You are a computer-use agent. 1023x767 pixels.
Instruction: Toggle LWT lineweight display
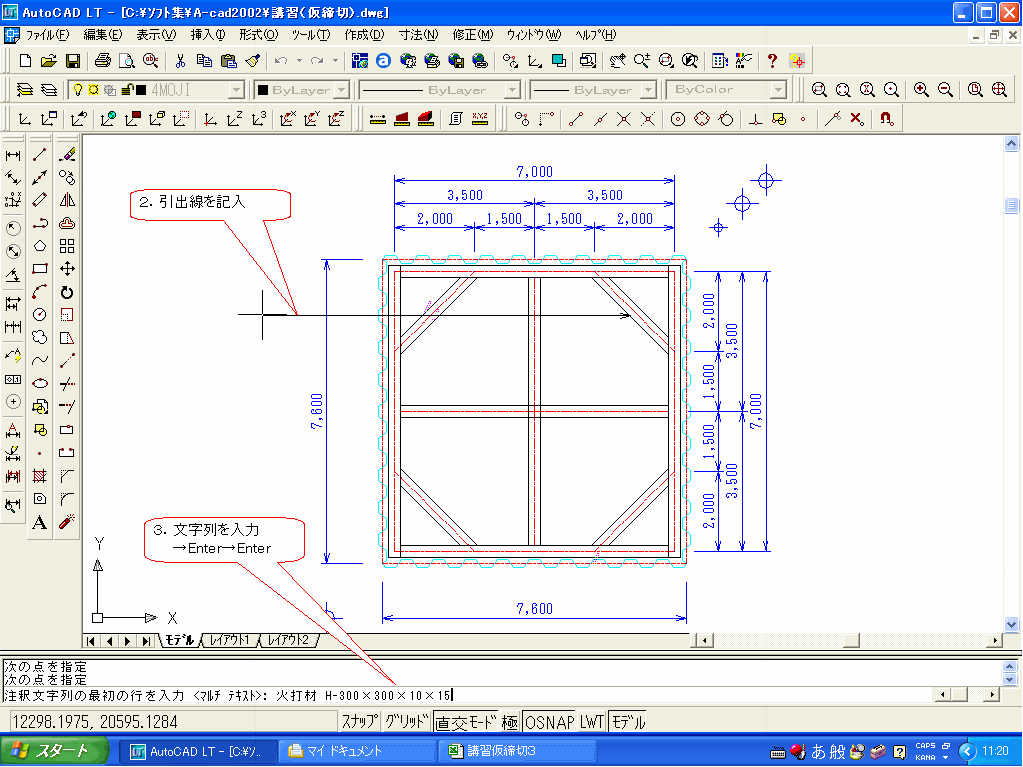592,721
